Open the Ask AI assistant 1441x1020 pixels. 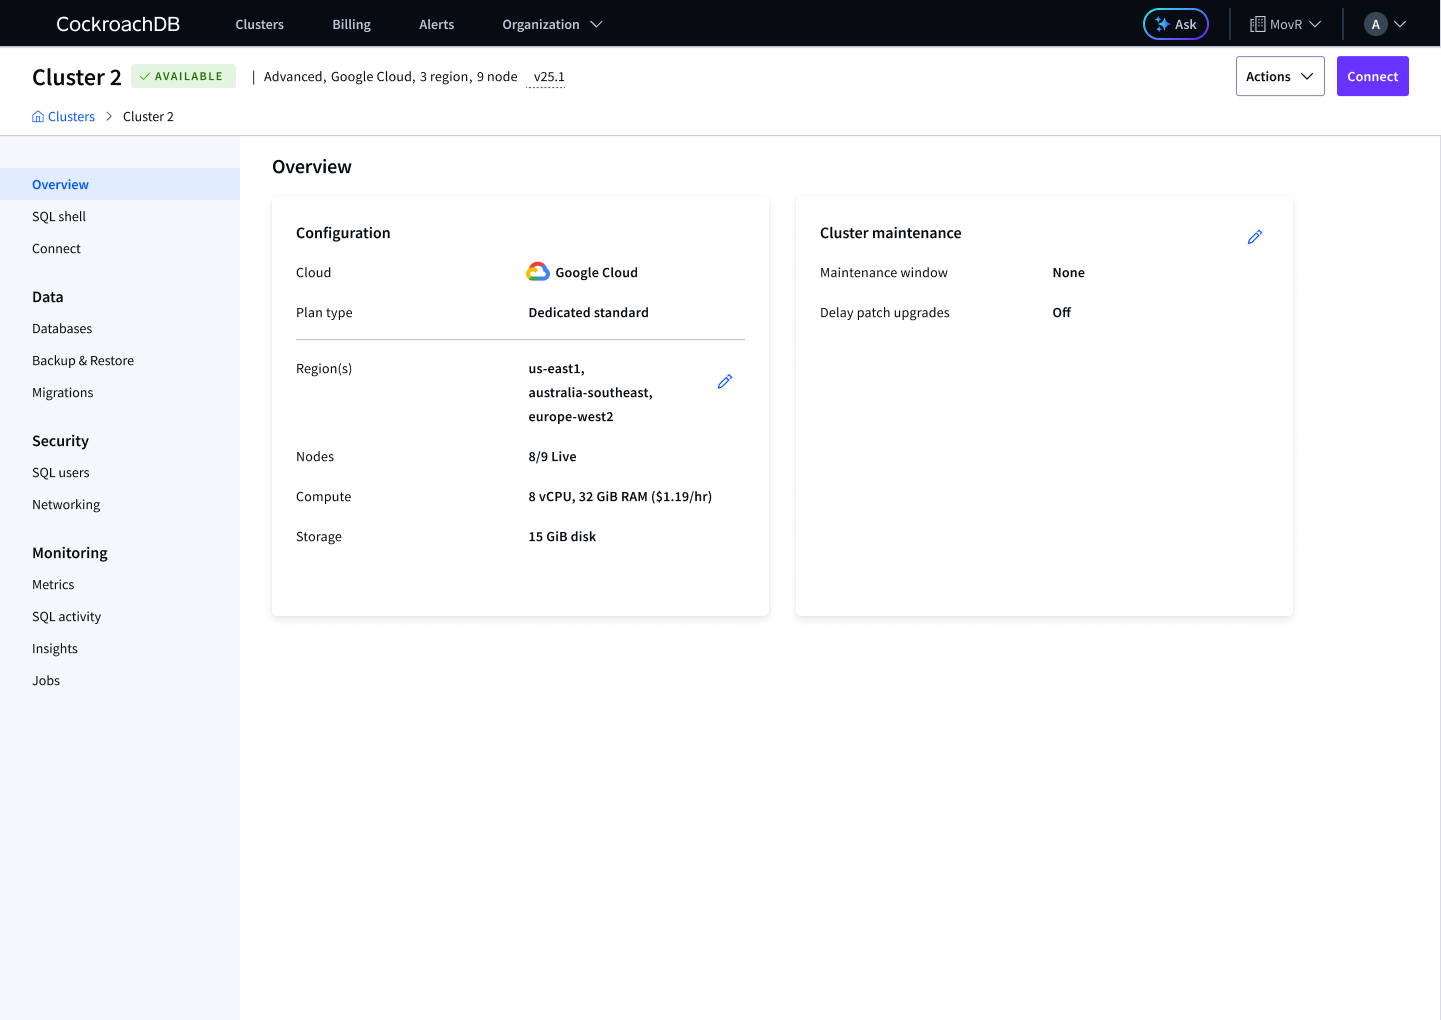1176,24
